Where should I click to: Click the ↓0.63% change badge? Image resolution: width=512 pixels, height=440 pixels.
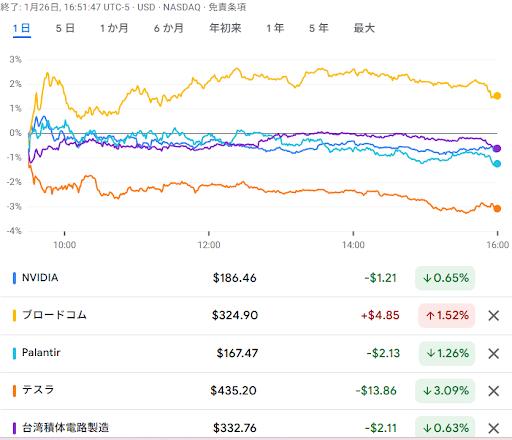tap(445, 427)
